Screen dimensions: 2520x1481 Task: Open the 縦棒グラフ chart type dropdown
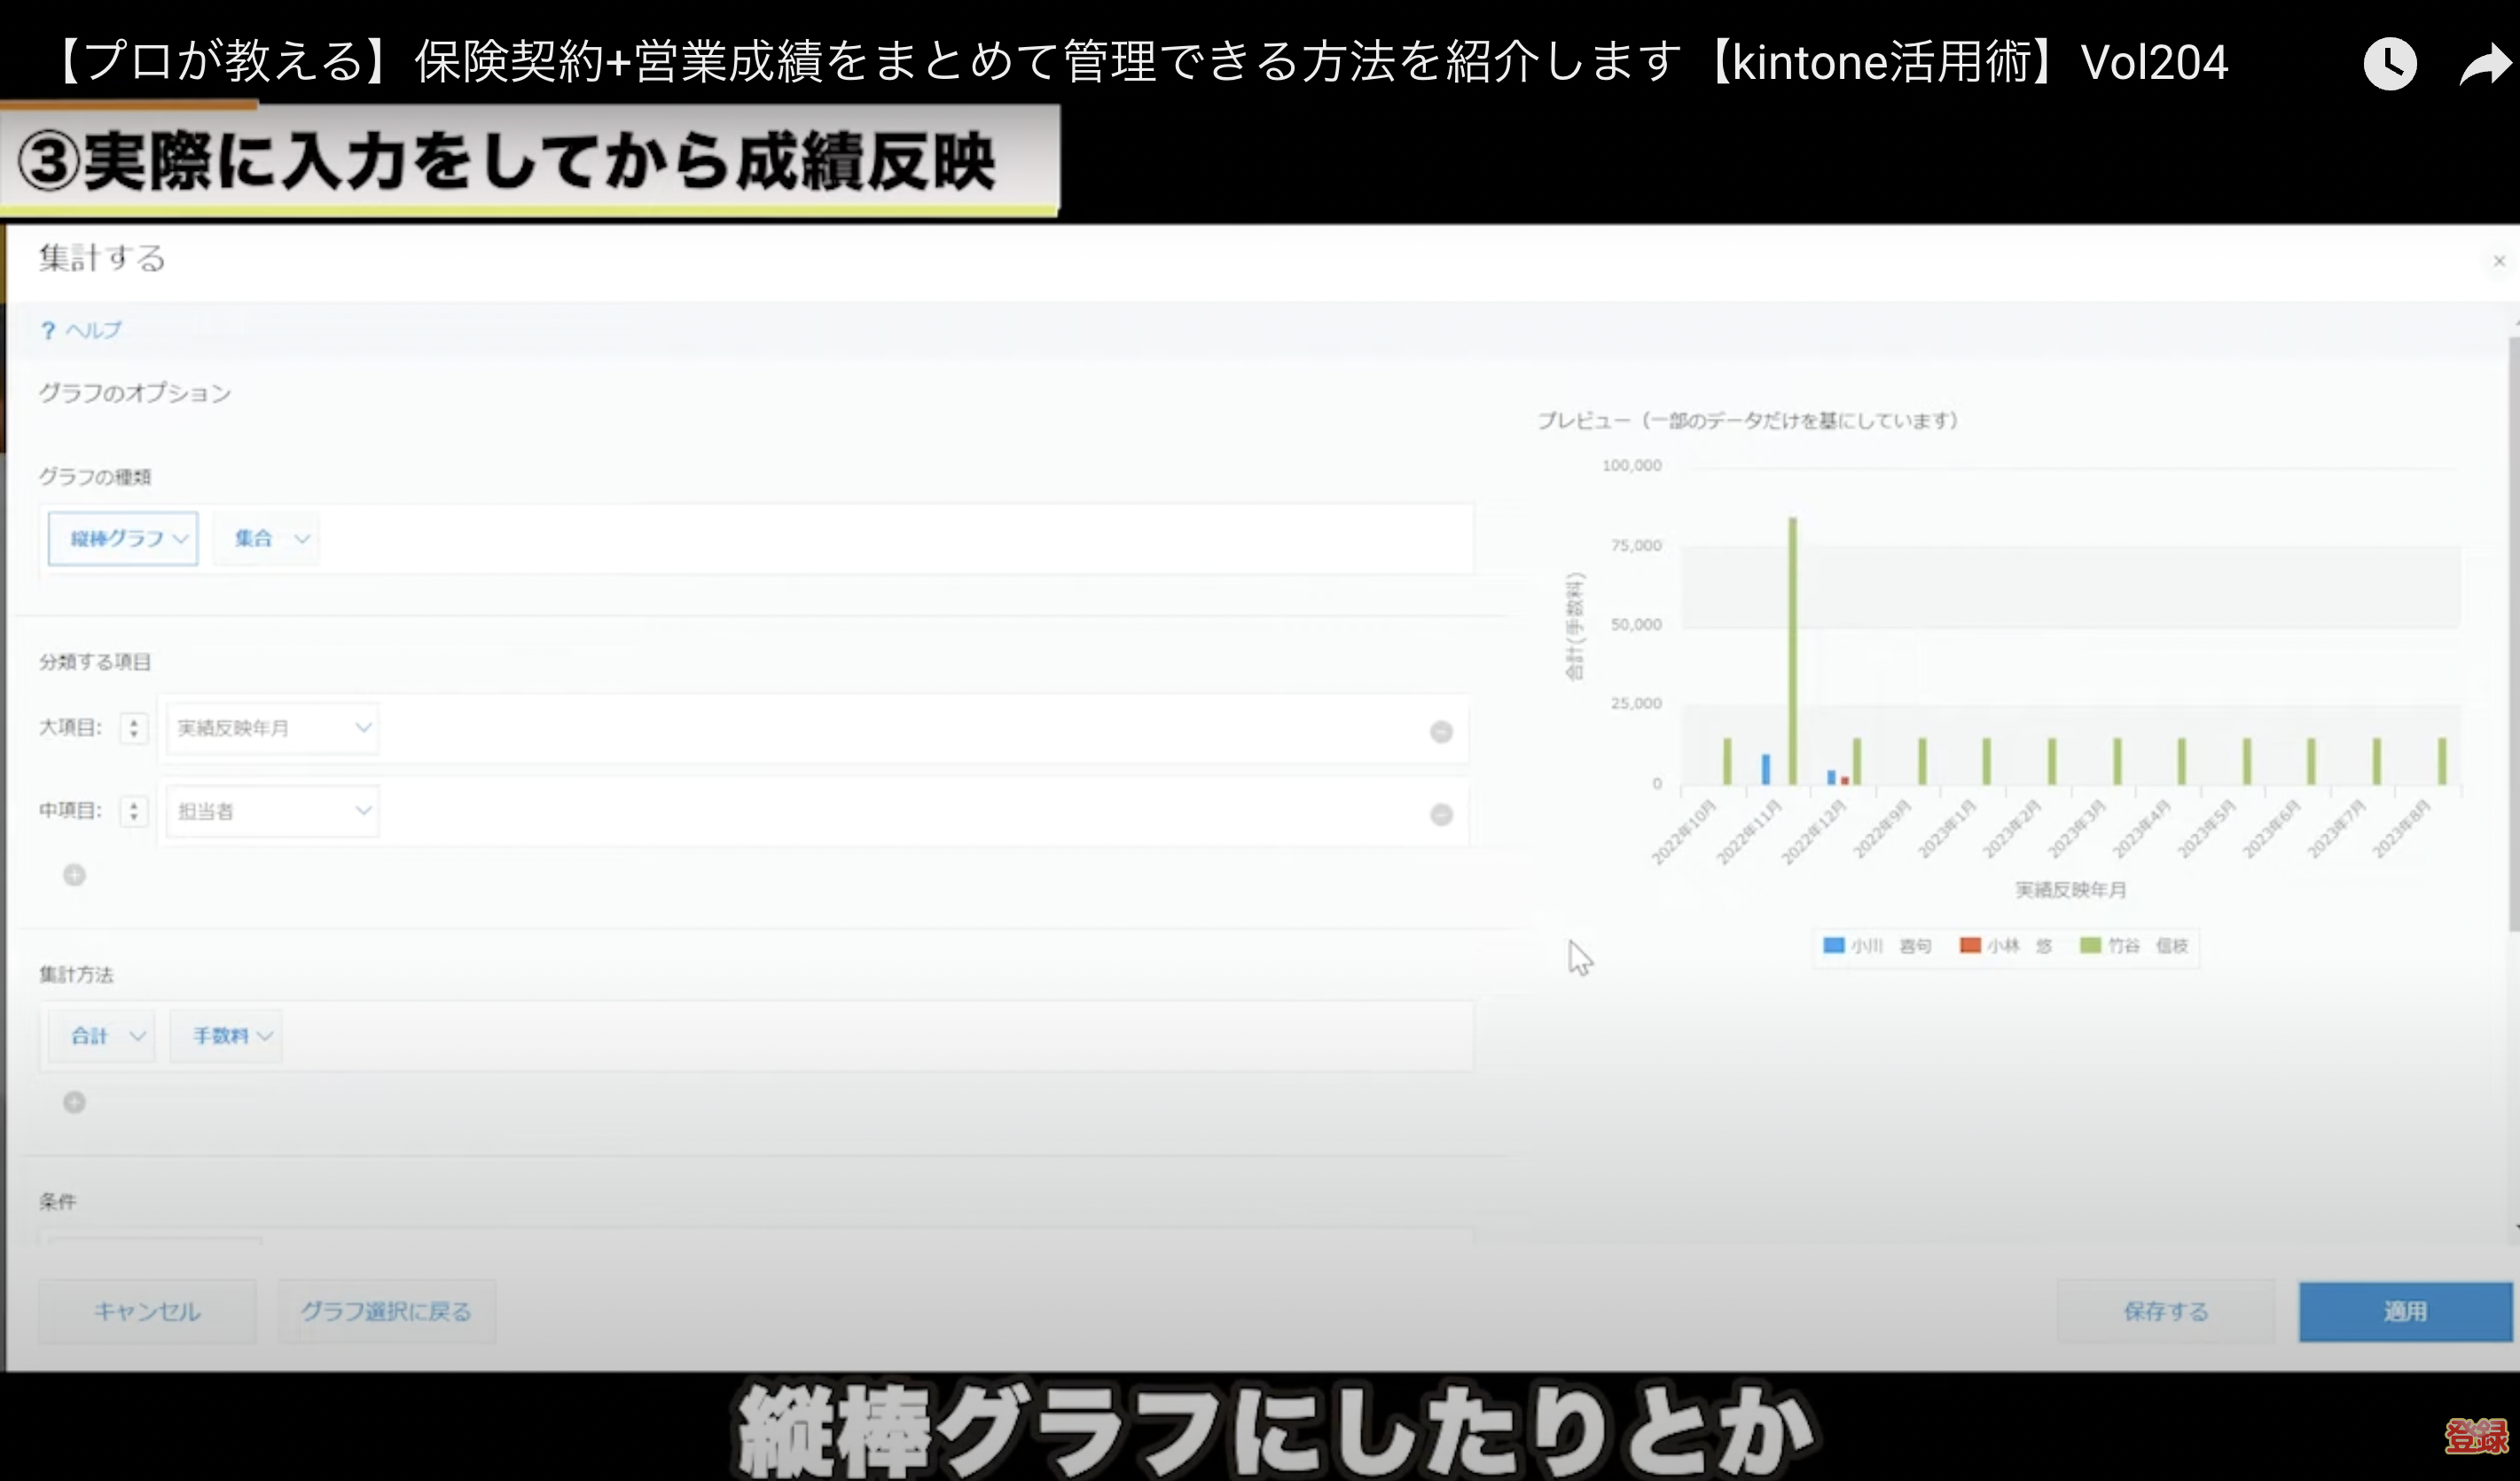124,539
